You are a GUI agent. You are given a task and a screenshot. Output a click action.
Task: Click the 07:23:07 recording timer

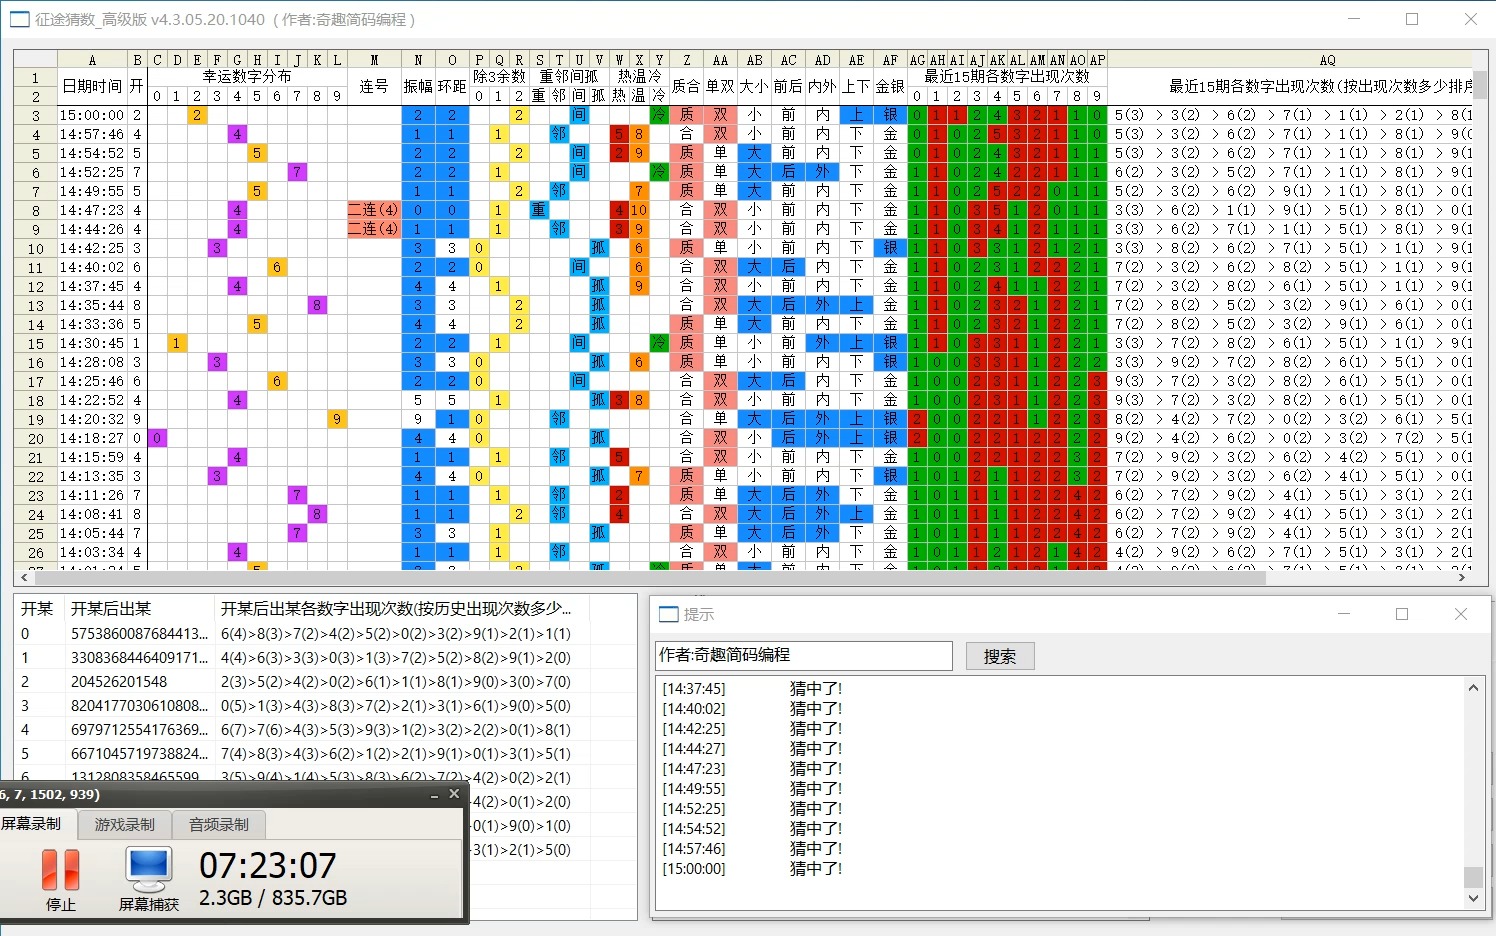267,866
